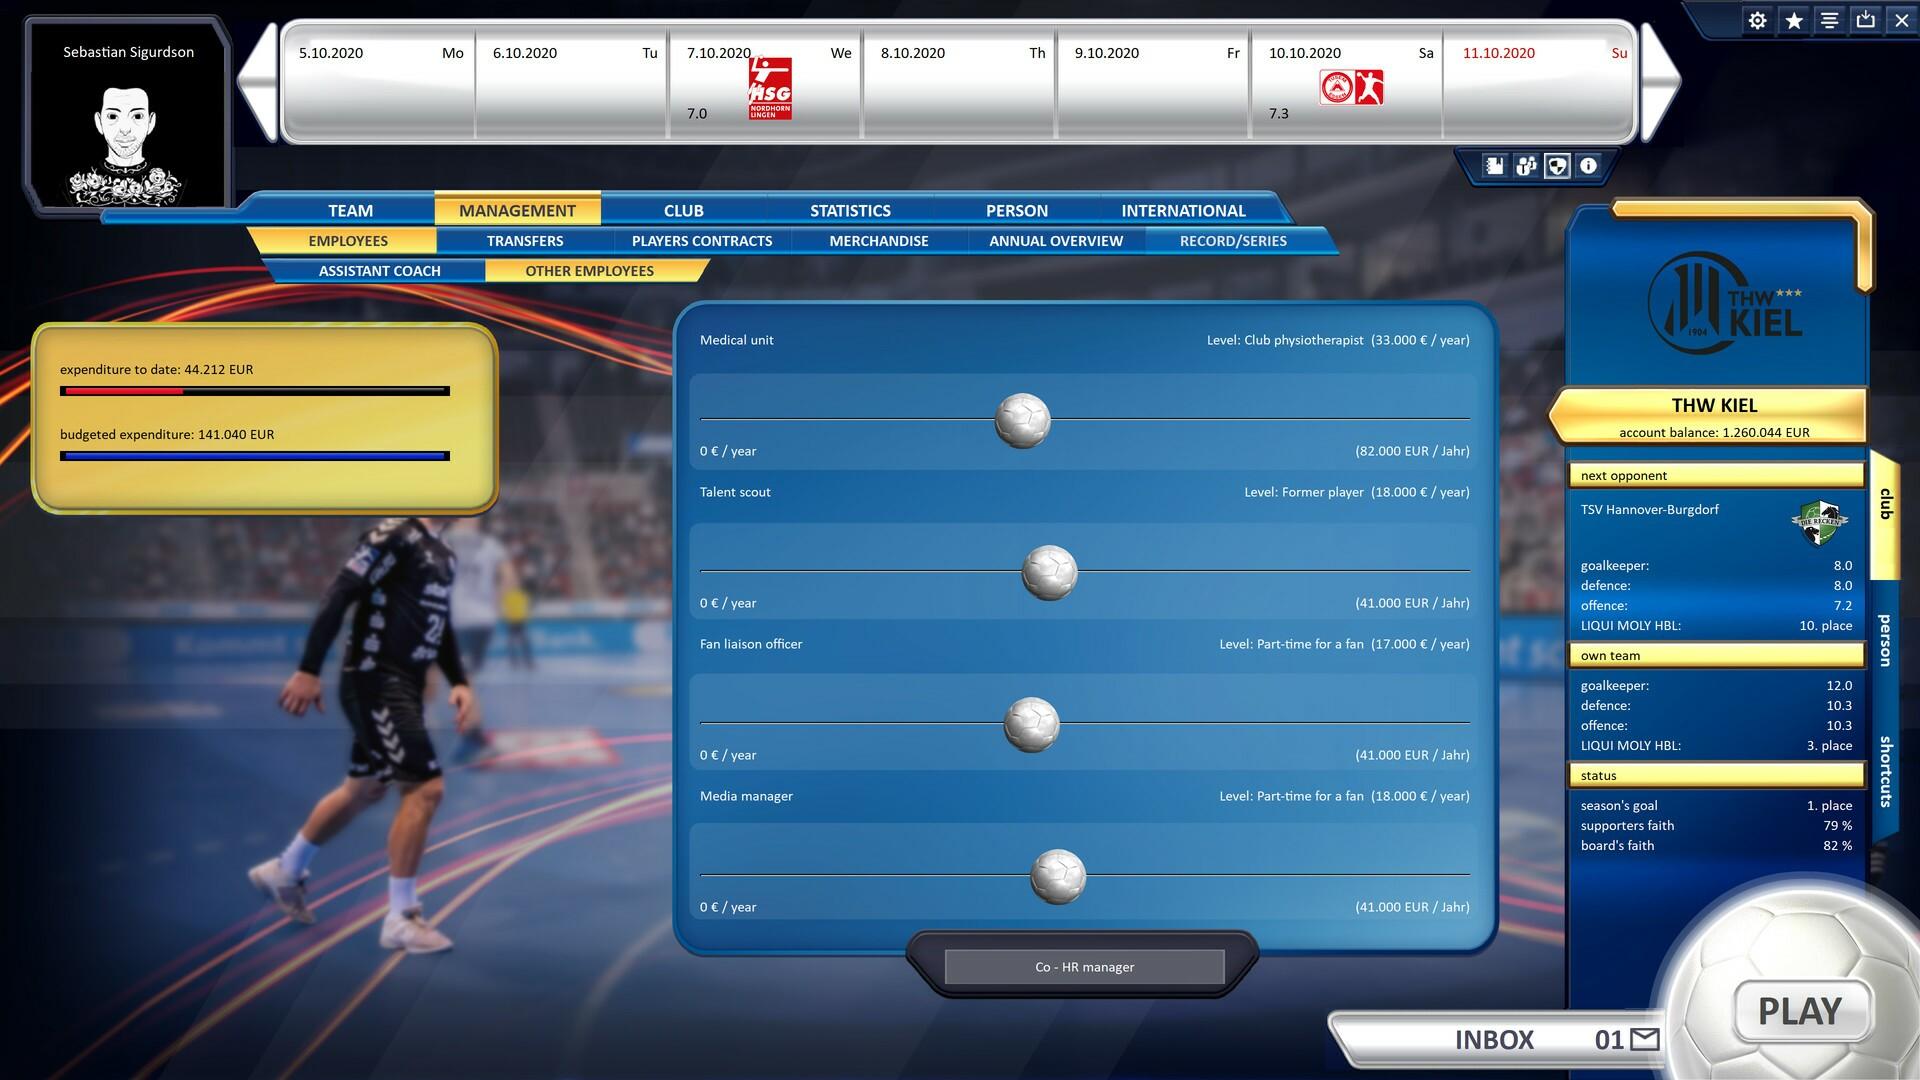
Task: Open the CLUB main tab
Action: pyautogui.click(x=683, y=211)
